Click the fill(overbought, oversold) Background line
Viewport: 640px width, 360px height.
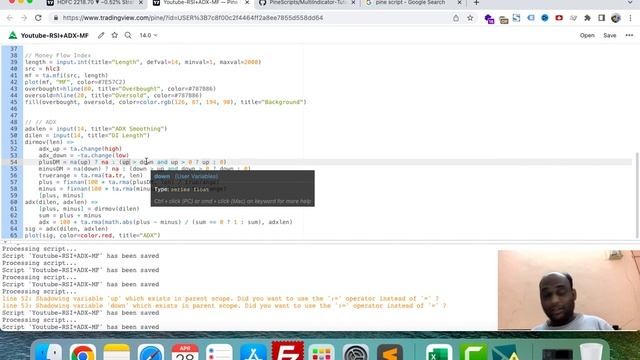point(165,102)
